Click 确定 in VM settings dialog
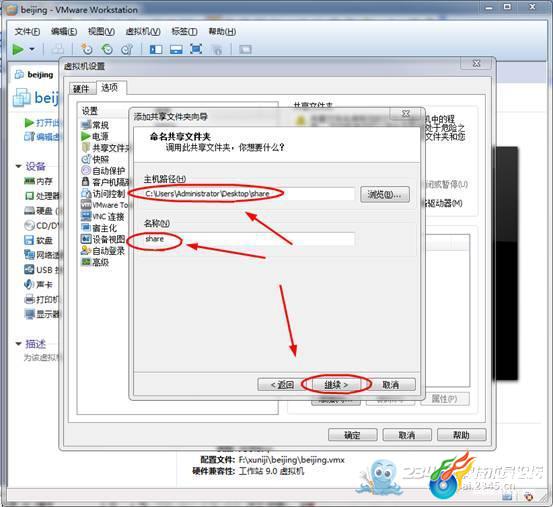Viewport: 553px width, 507px height. click(352, 435)
